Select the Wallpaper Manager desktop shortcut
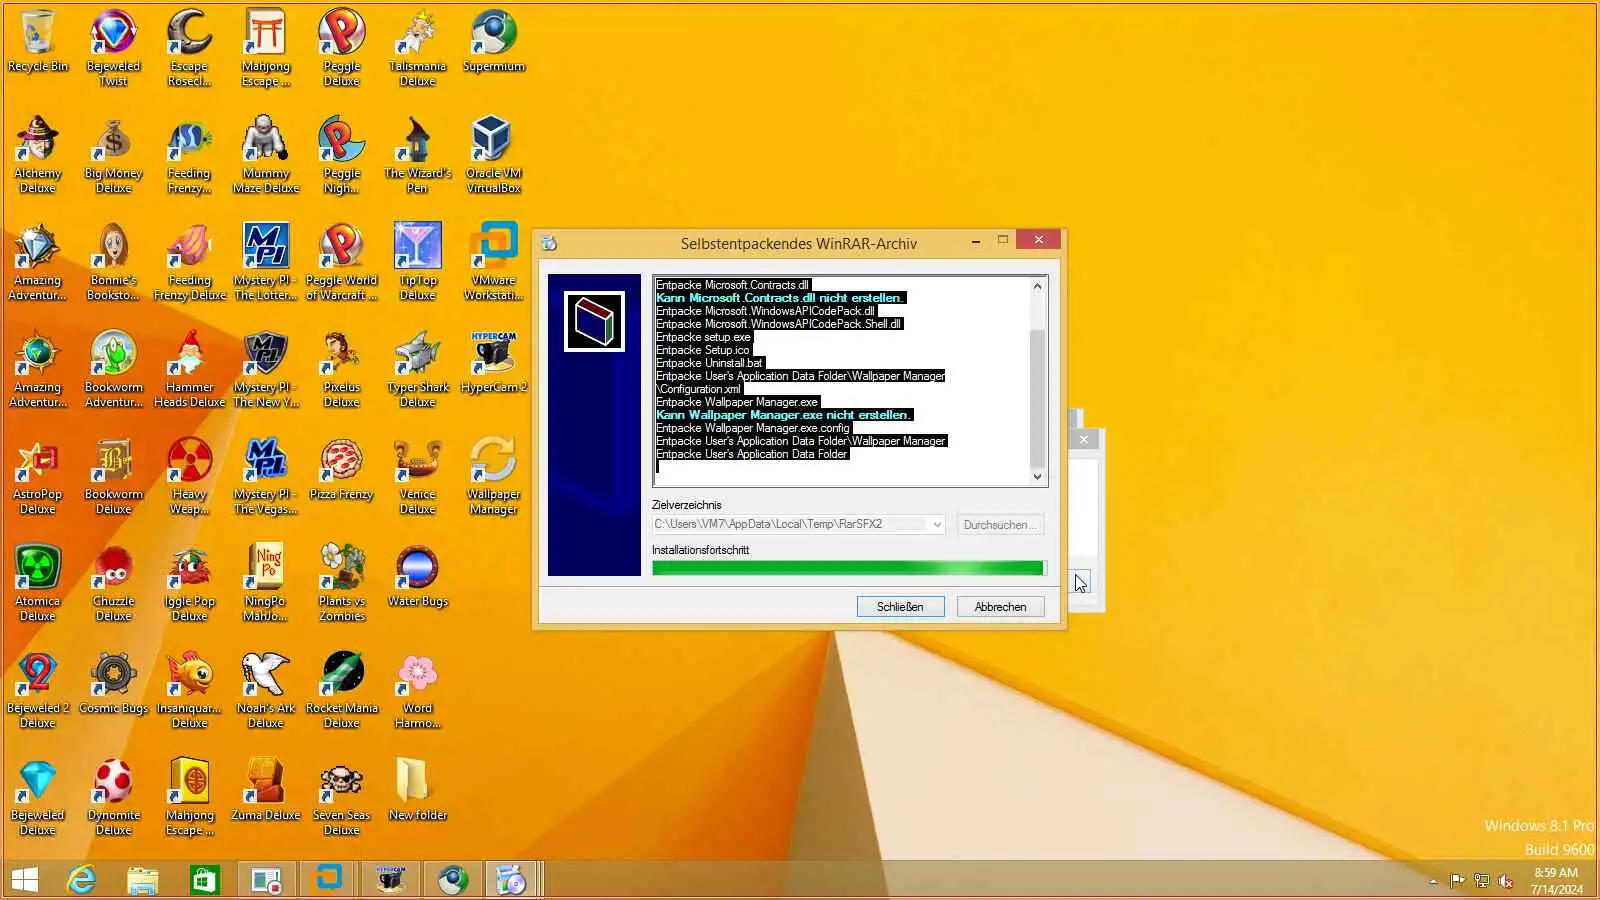Viewport: 1600px width, 900px height. 494,476
